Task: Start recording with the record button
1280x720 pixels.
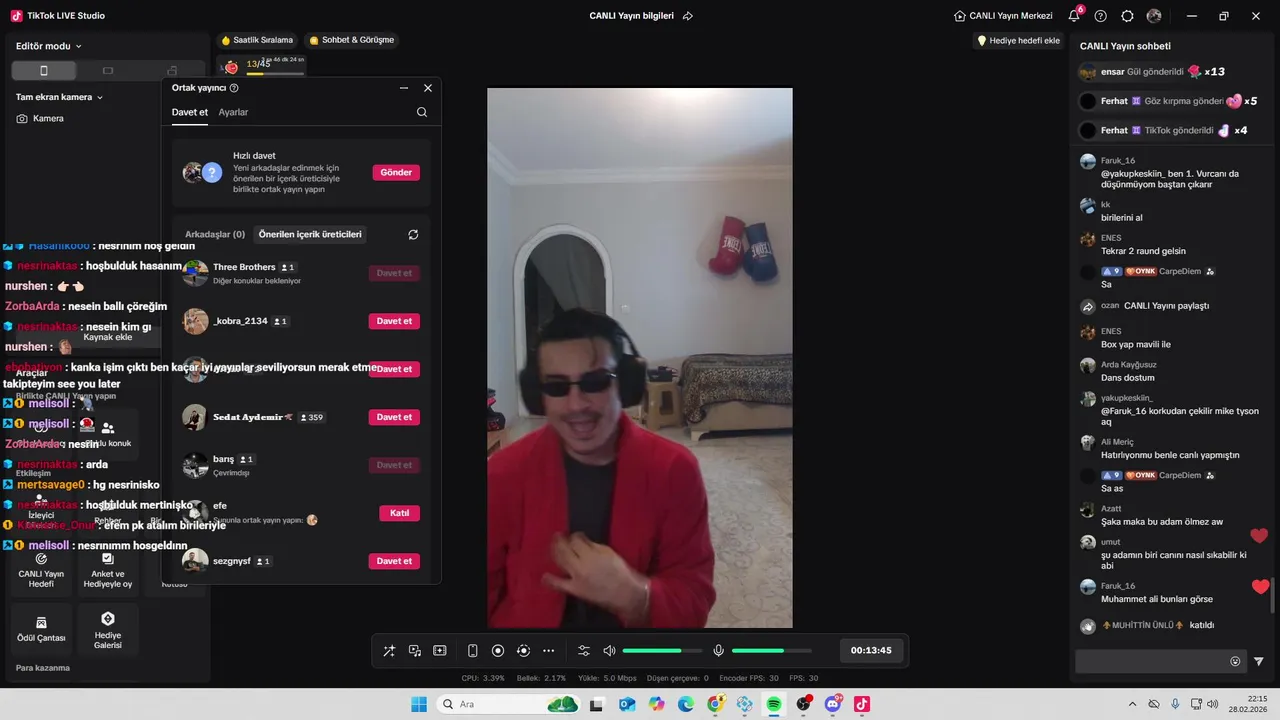Action: click(x=498, y=651)
